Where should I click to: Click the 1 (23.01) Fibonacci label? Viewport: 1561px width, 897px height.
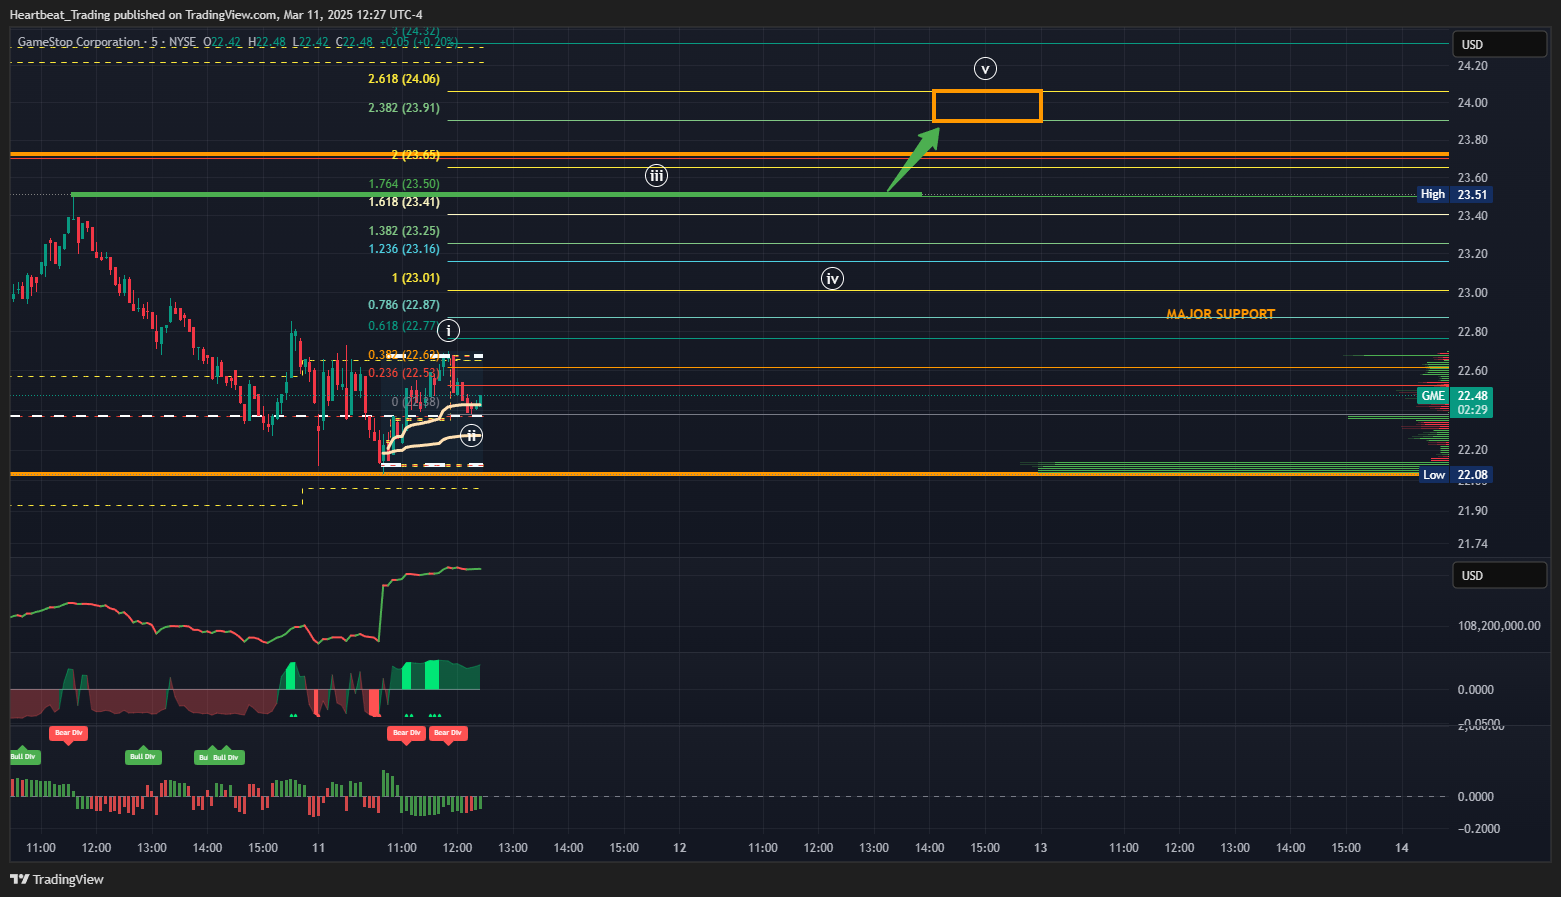(x=416, y=278)
